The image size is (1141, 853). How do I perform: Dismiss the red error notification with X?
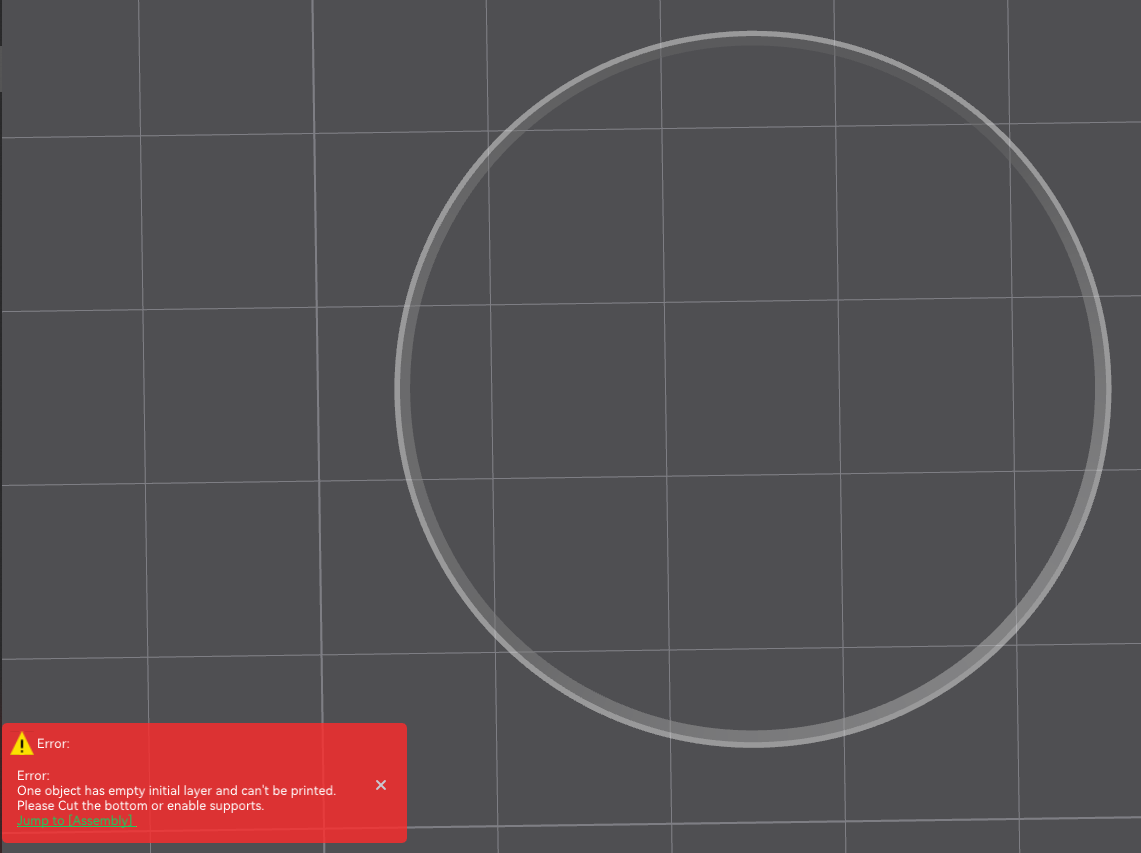tap(381, 785)
